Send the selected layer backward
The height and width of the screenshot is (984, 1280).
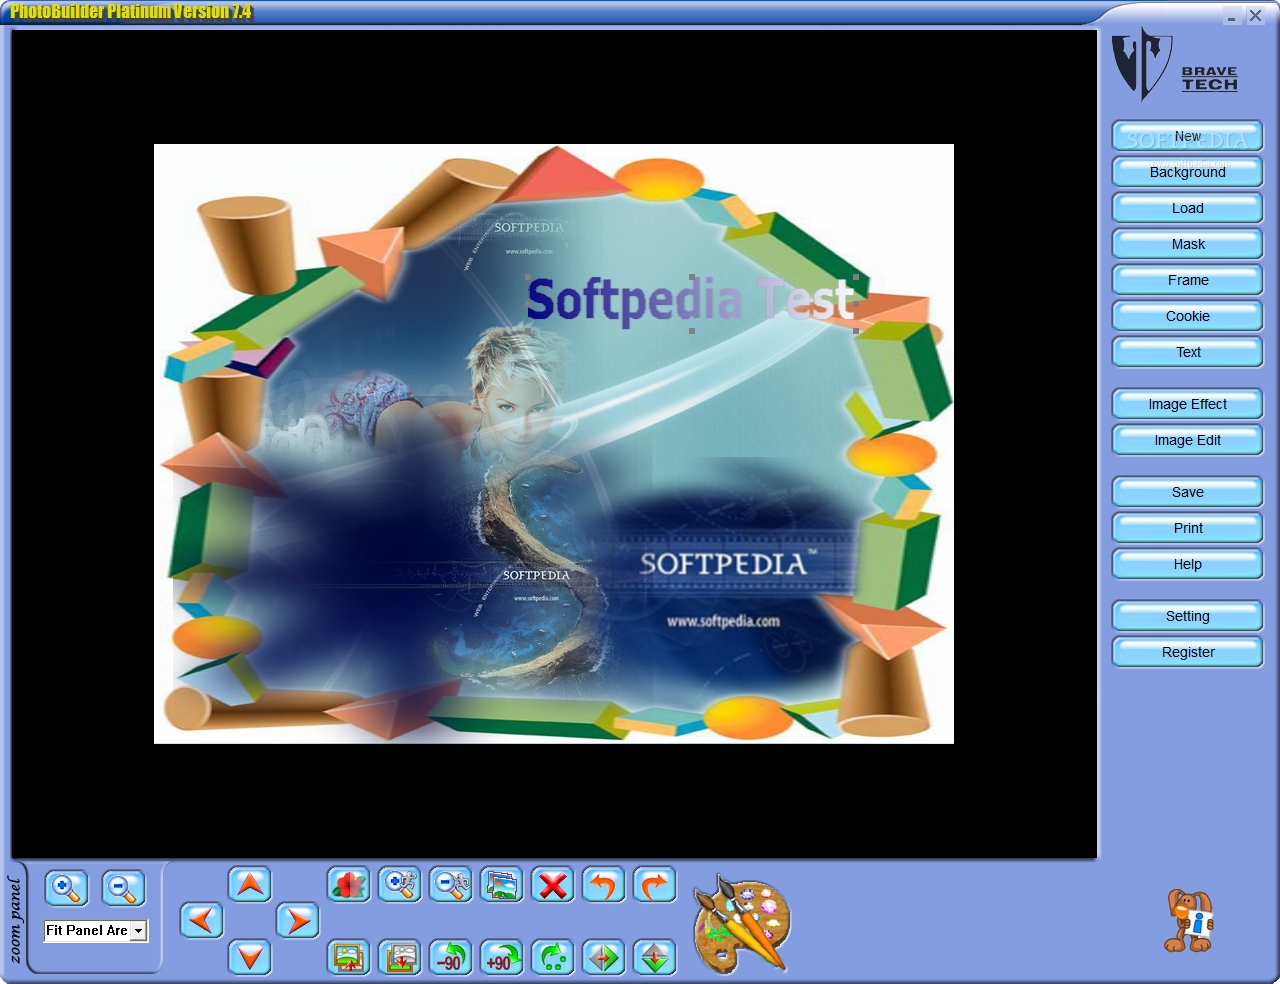pos(400,957)
